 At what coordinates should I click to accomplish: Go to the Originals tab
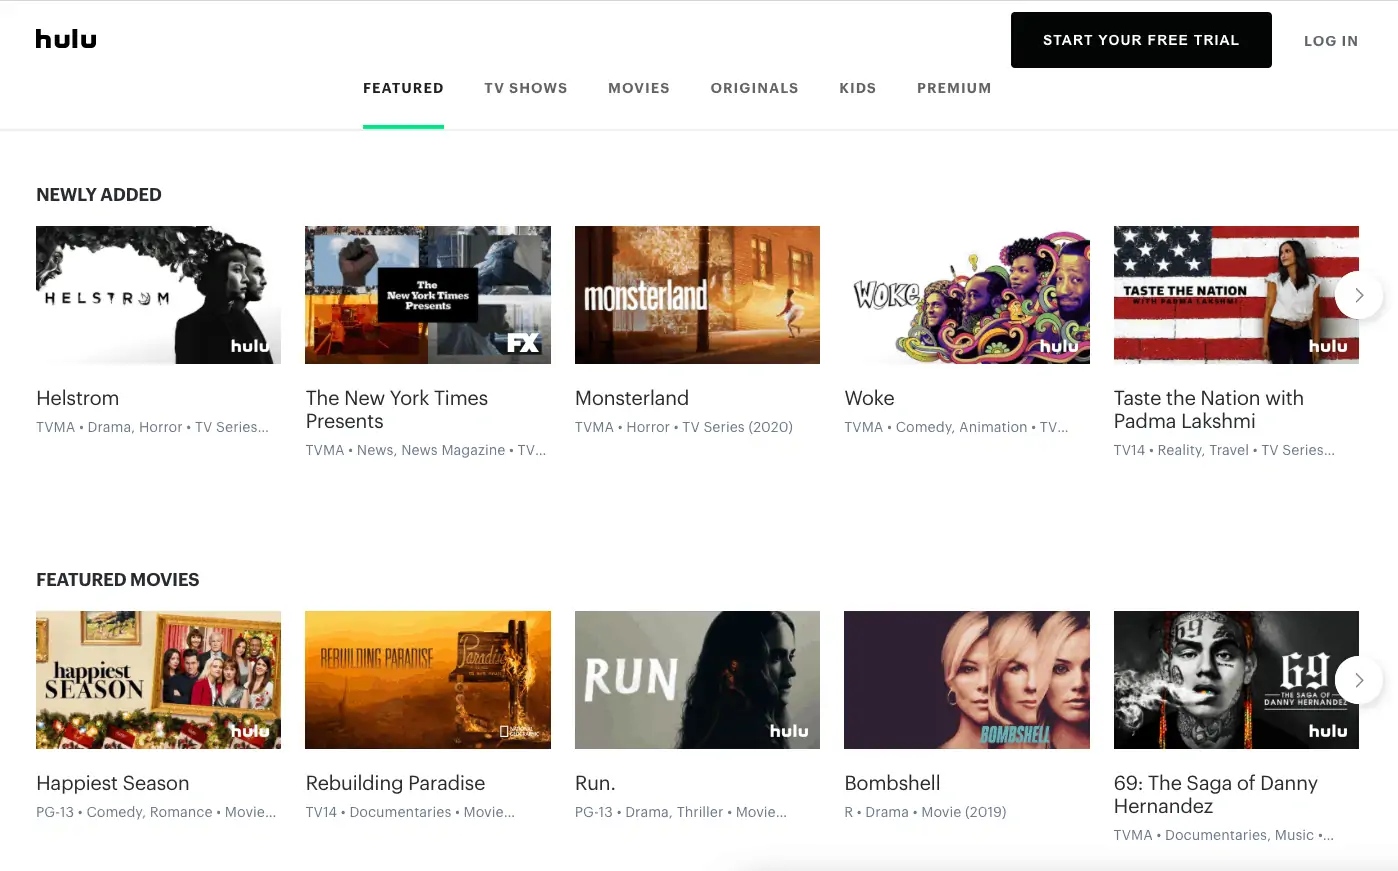(754, 88)
